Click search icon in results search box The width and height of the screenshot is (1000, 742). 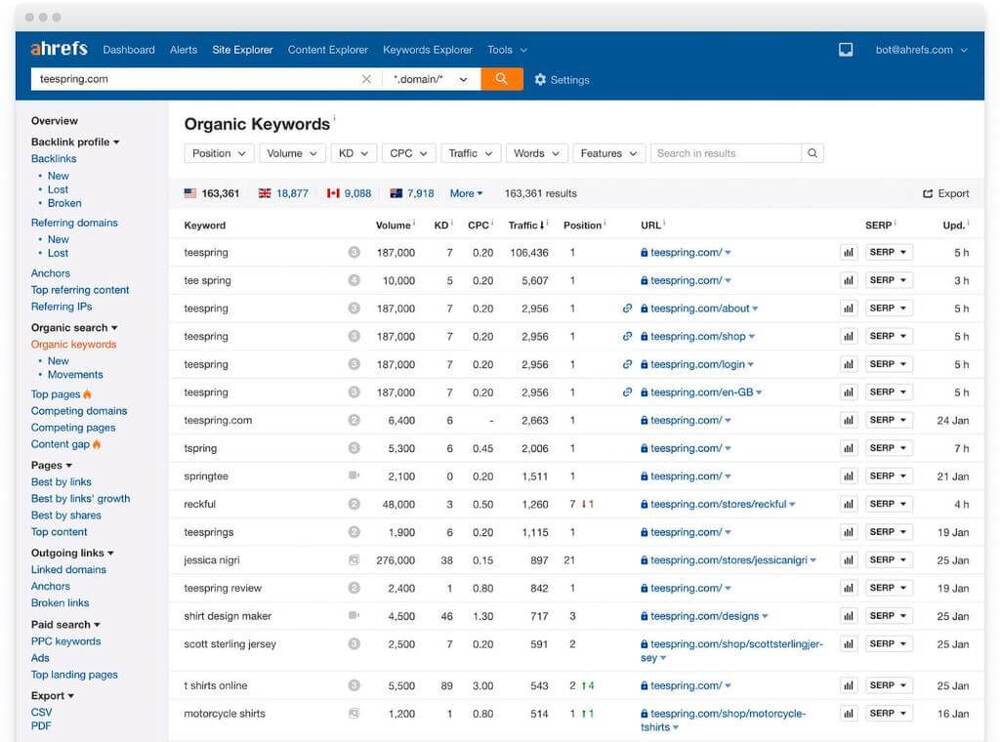[812, 153]
